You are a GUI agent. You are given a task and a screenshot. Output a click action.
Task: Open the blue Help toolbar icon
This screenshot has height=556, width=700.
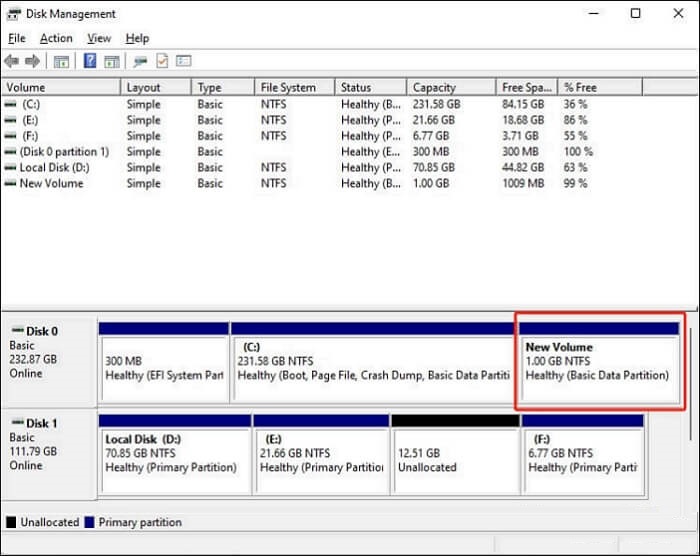[x=90, y=60]
